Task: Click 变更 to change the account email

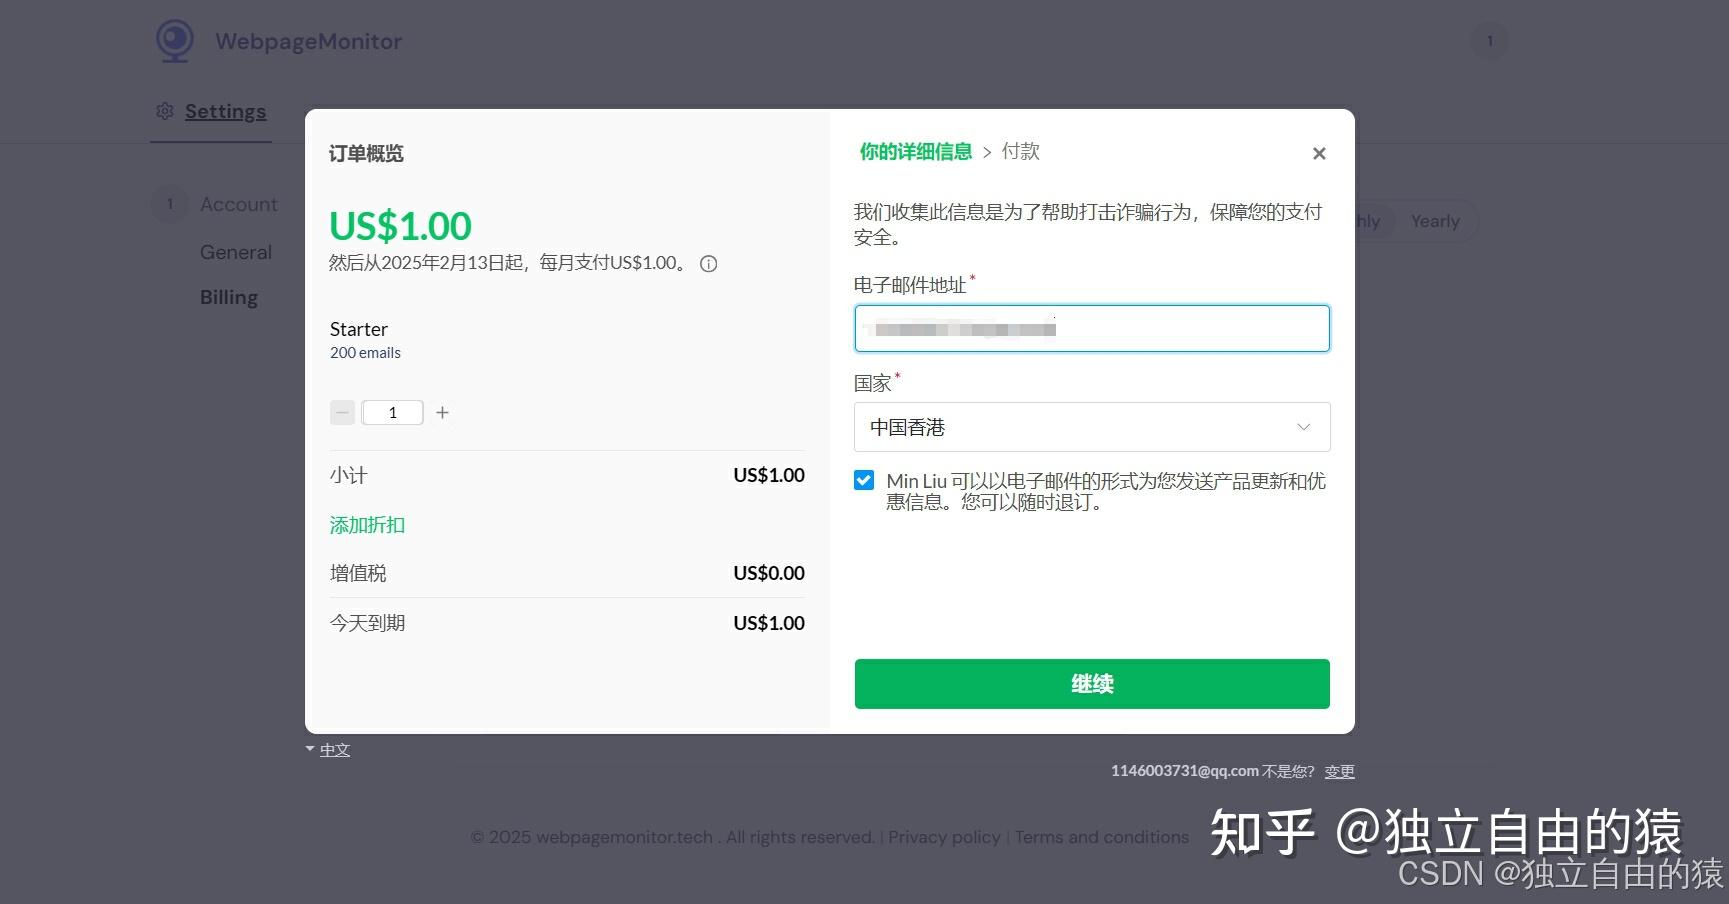Action: [1339, 771]
